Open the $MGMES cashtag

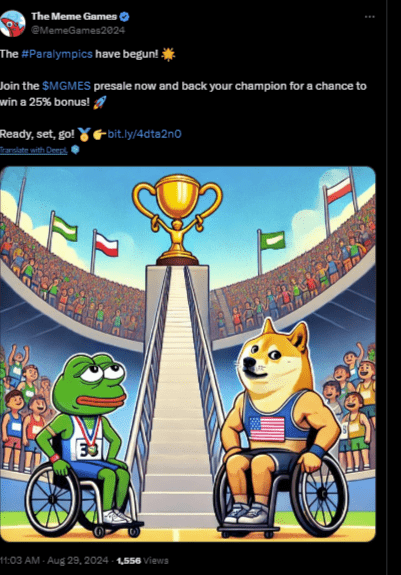click(66, 86)
